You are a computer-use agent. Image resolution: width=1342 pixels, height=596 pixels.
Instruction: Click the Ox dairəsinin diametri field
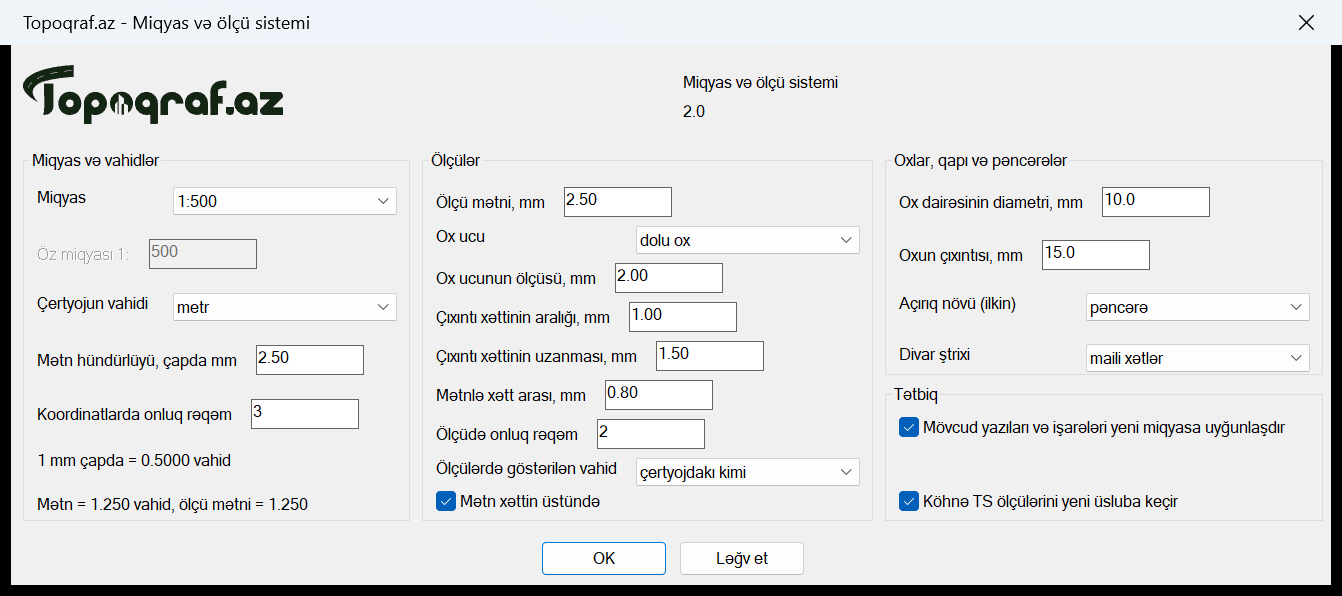tap(1156, 202)
